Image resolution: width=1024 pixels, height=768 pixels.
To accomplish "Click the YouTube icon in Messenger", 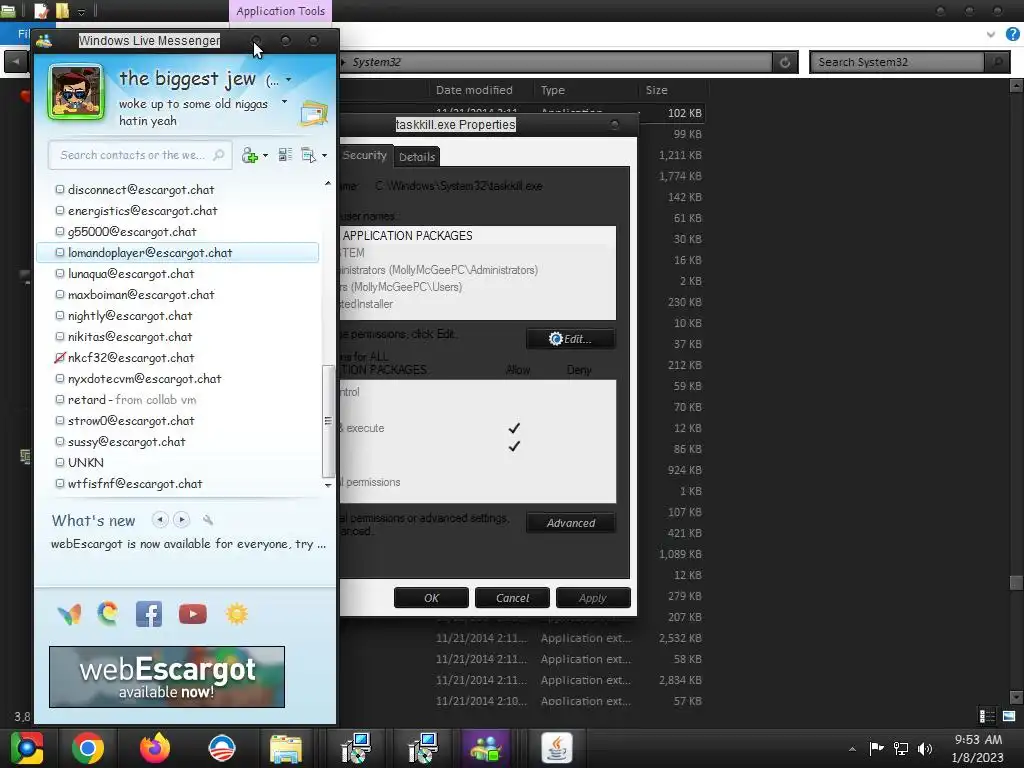I will [193, 615].
